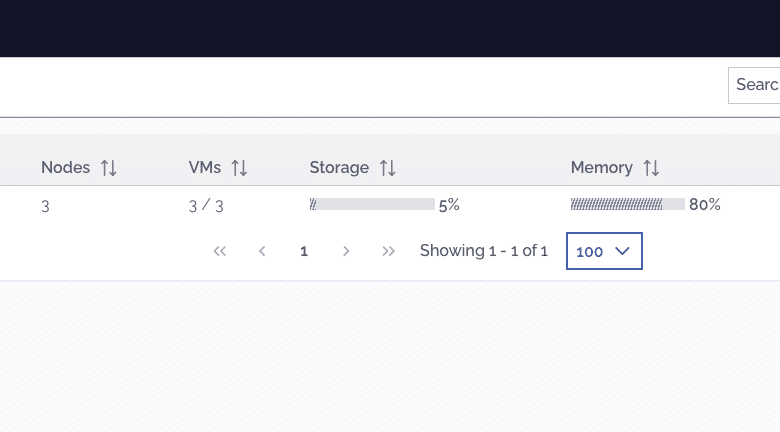
Task: Sort by Storage column arrows icon
Action: [388, 168]
